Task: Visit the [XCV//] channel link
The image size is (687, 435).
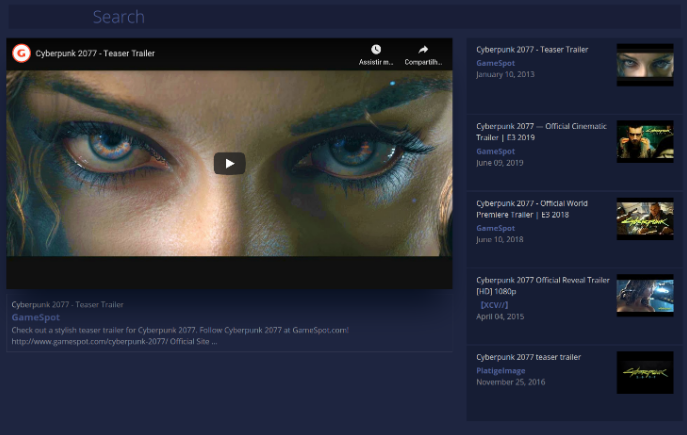Action: click(x=494, y=304)
